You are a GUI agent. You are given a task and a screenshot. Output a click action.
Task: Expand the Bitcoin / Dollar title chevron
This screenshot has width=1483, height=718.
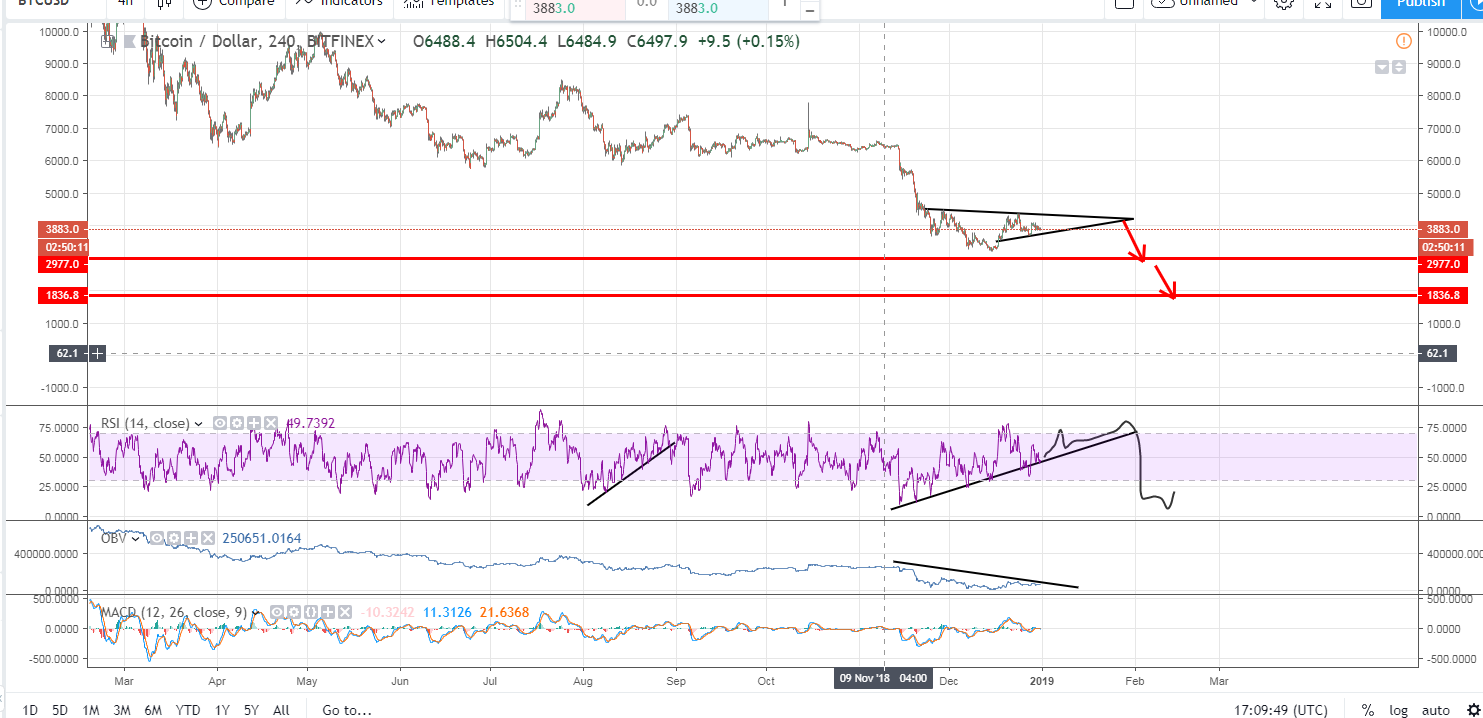pos(381,41)
